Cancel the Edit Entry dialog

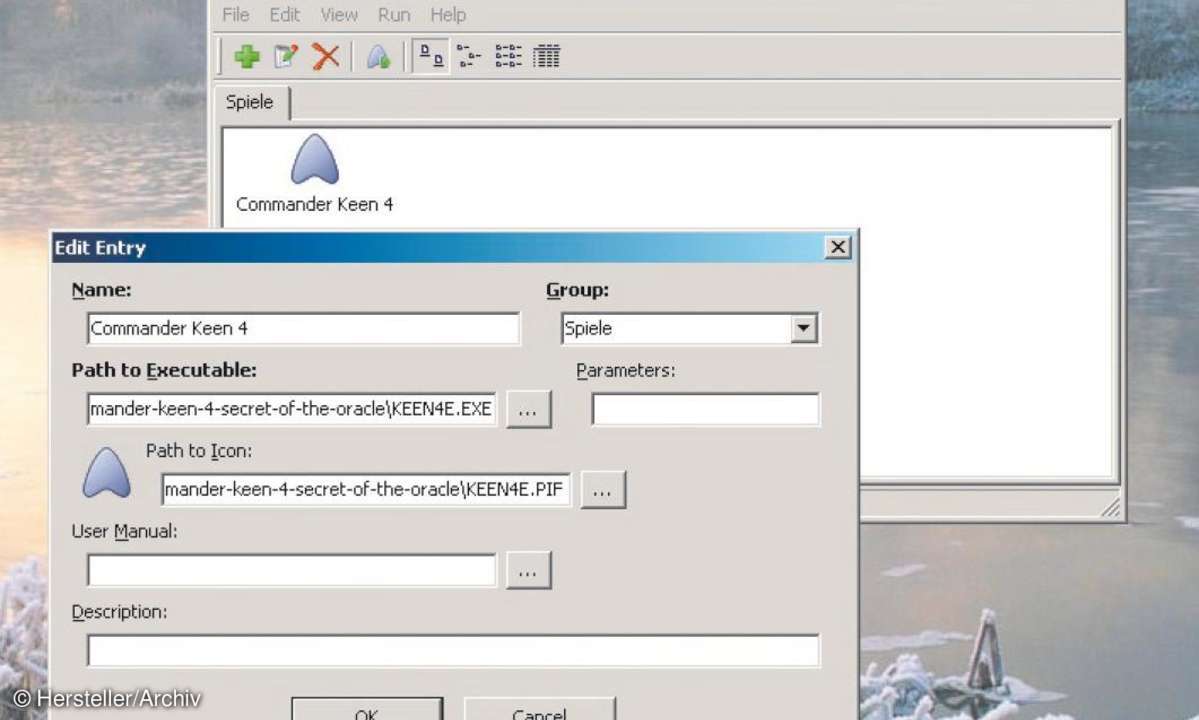539,709
